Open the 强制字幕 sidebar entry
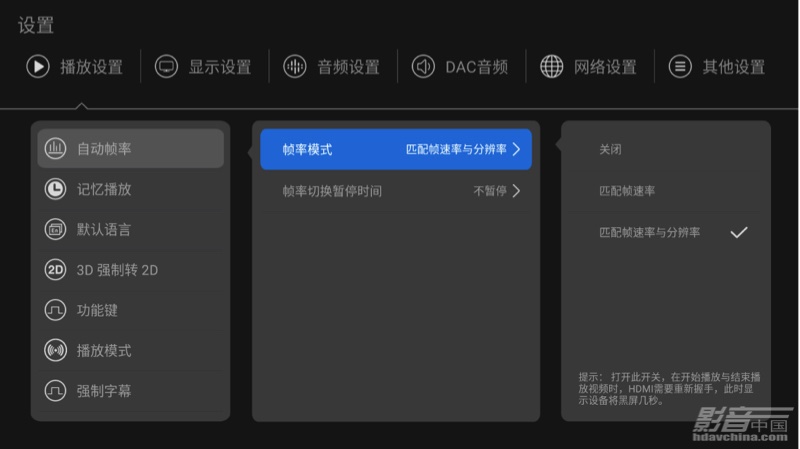Screen dimensions: 800x449 (x=104, y=391)
